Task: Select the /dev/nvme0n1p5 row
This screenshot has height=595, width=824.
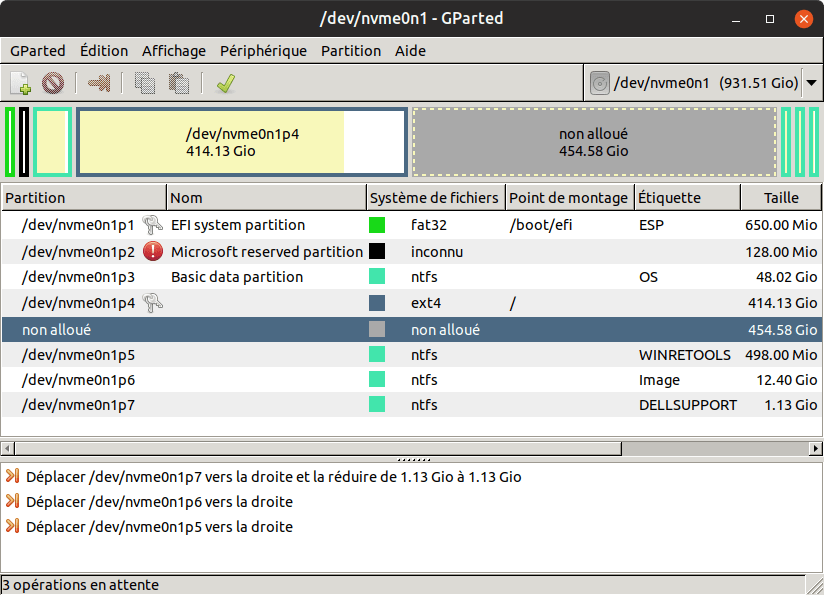Action: click(x=411, y=355)
